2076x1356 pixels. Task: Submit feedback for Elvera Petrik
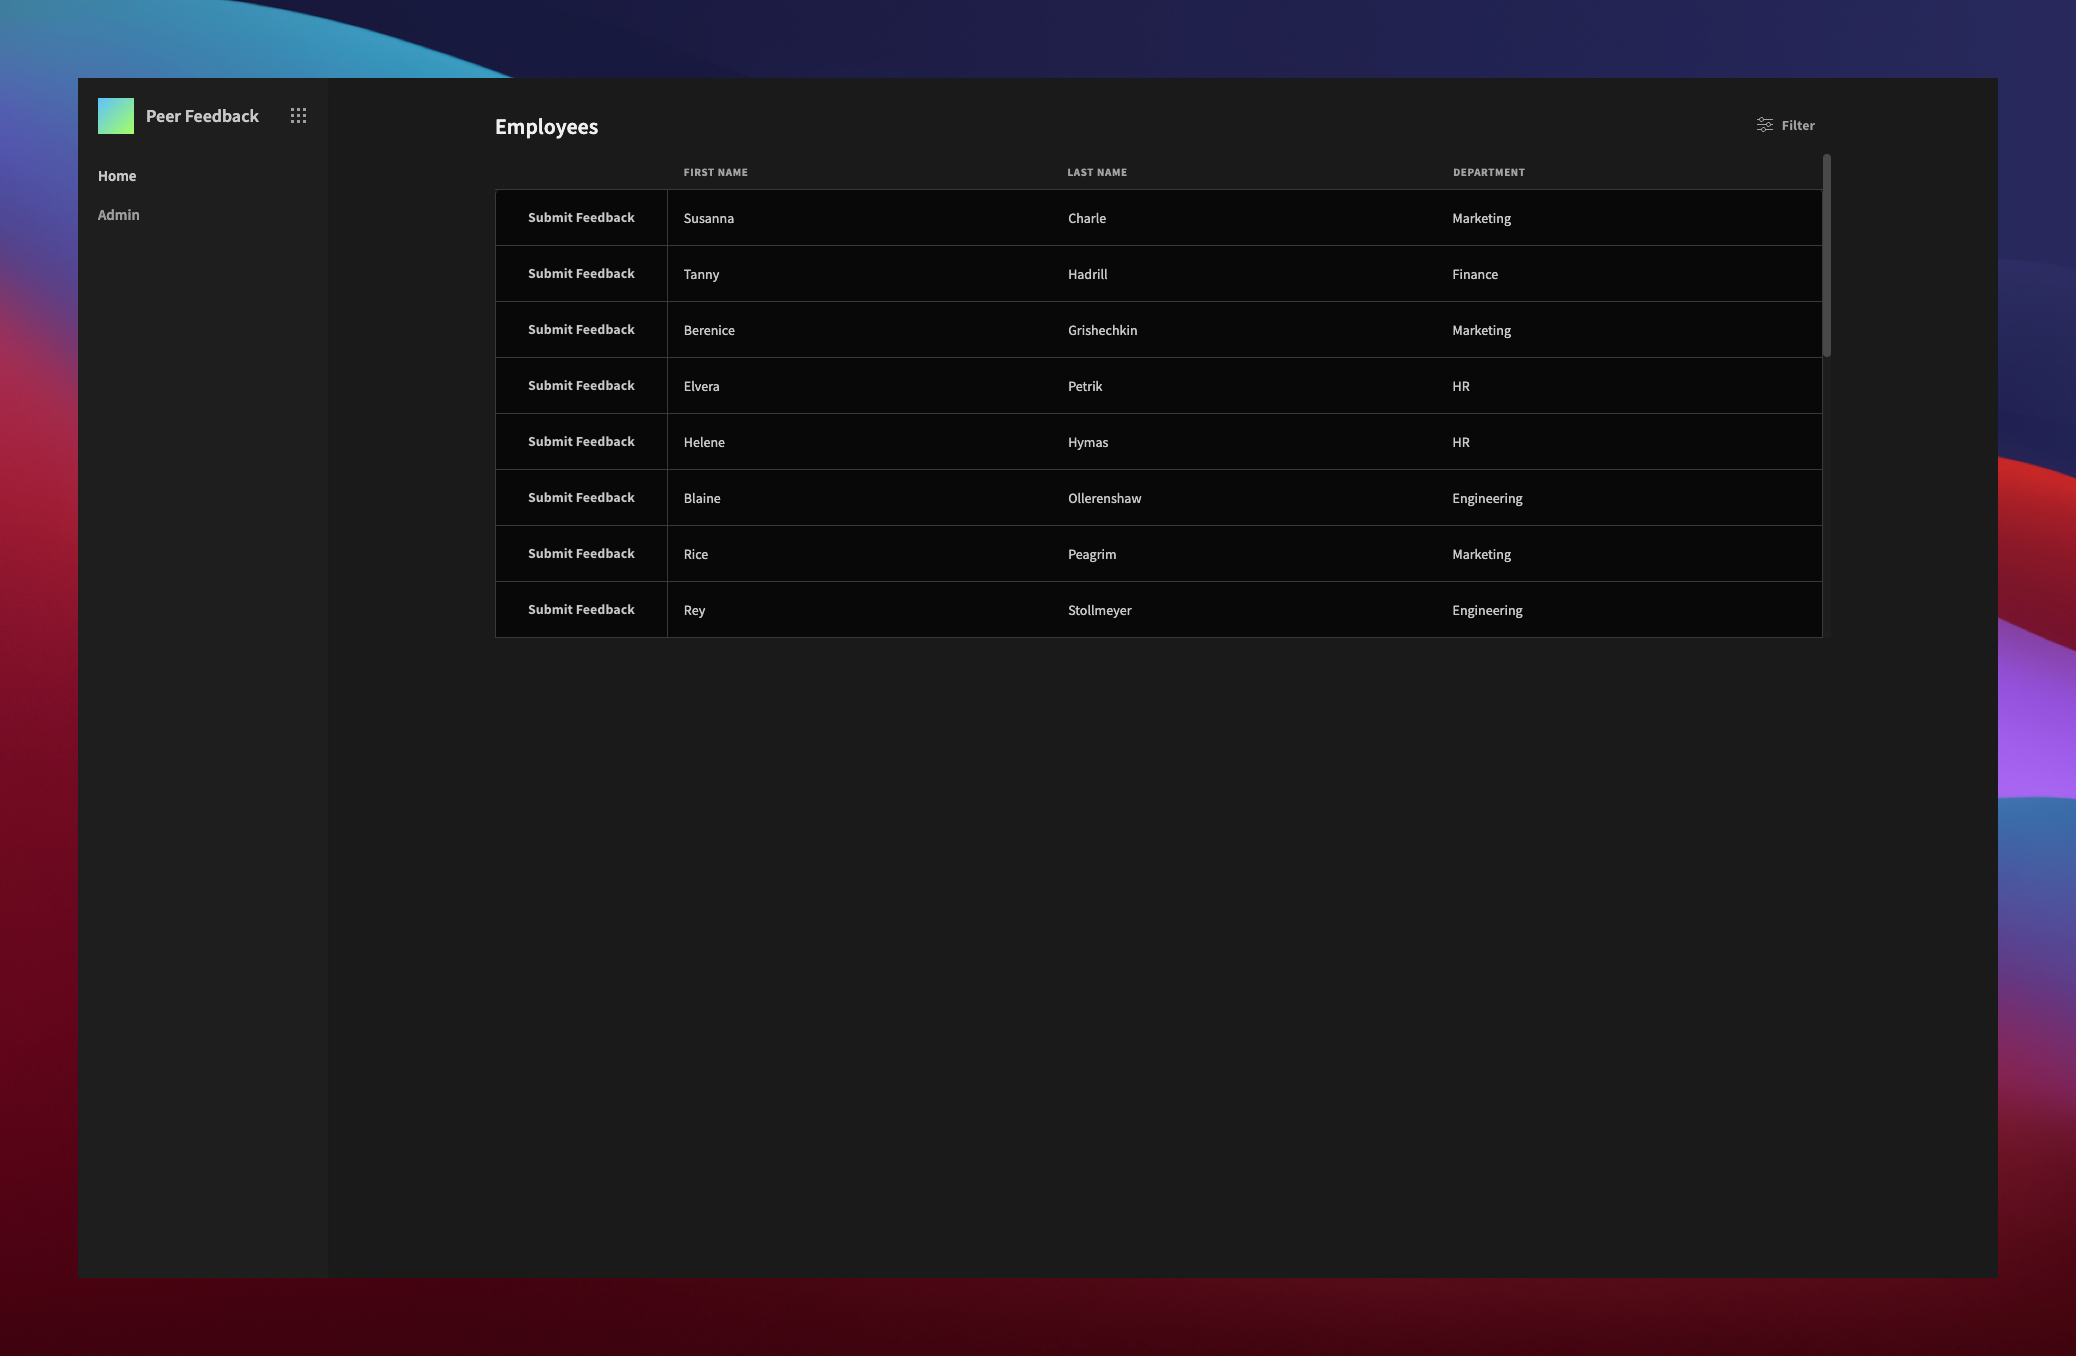click(581, 386)
